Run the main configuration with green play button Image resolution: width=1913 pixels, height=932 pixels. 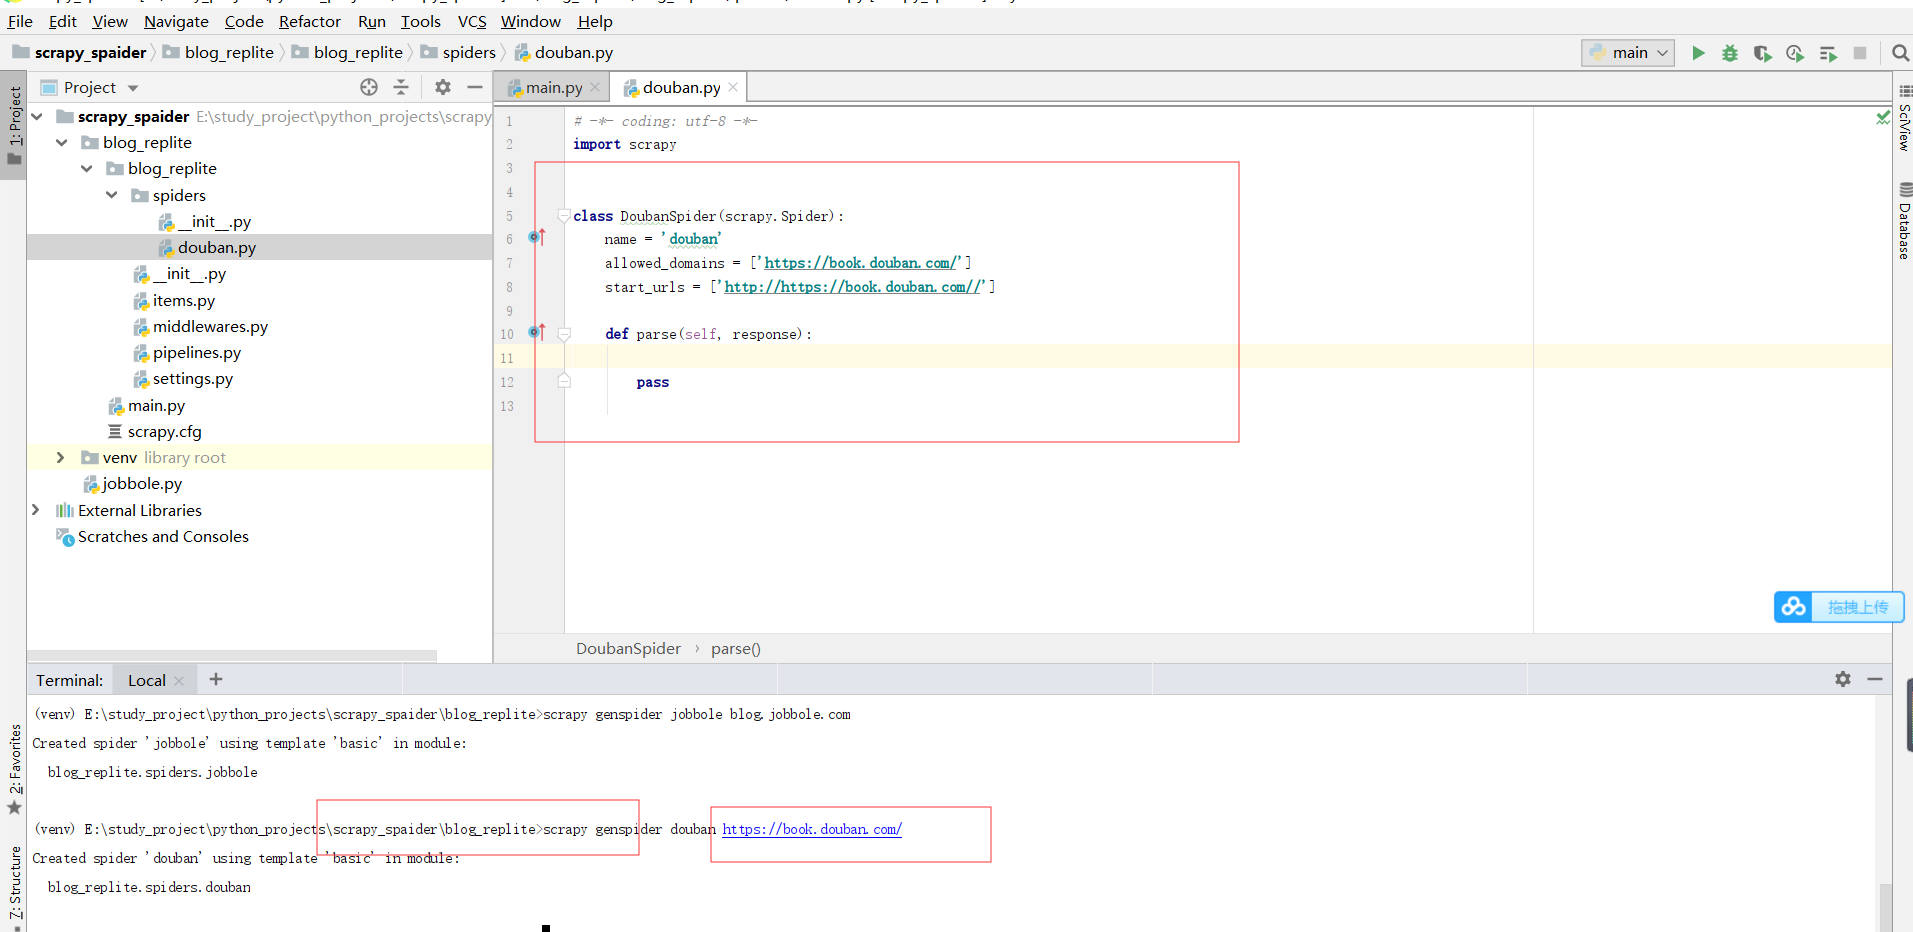click(x=1698, y=53)
